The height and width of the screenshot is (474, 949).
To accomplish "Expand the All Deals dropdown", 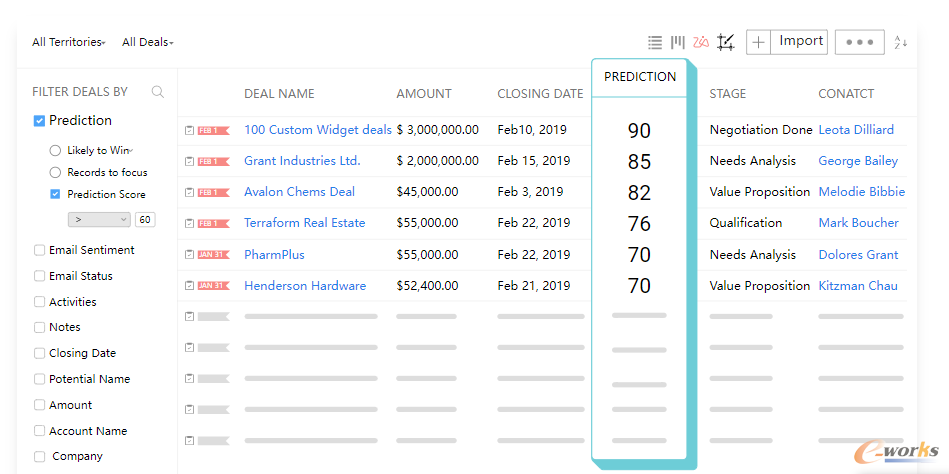I will click(148, 42).
